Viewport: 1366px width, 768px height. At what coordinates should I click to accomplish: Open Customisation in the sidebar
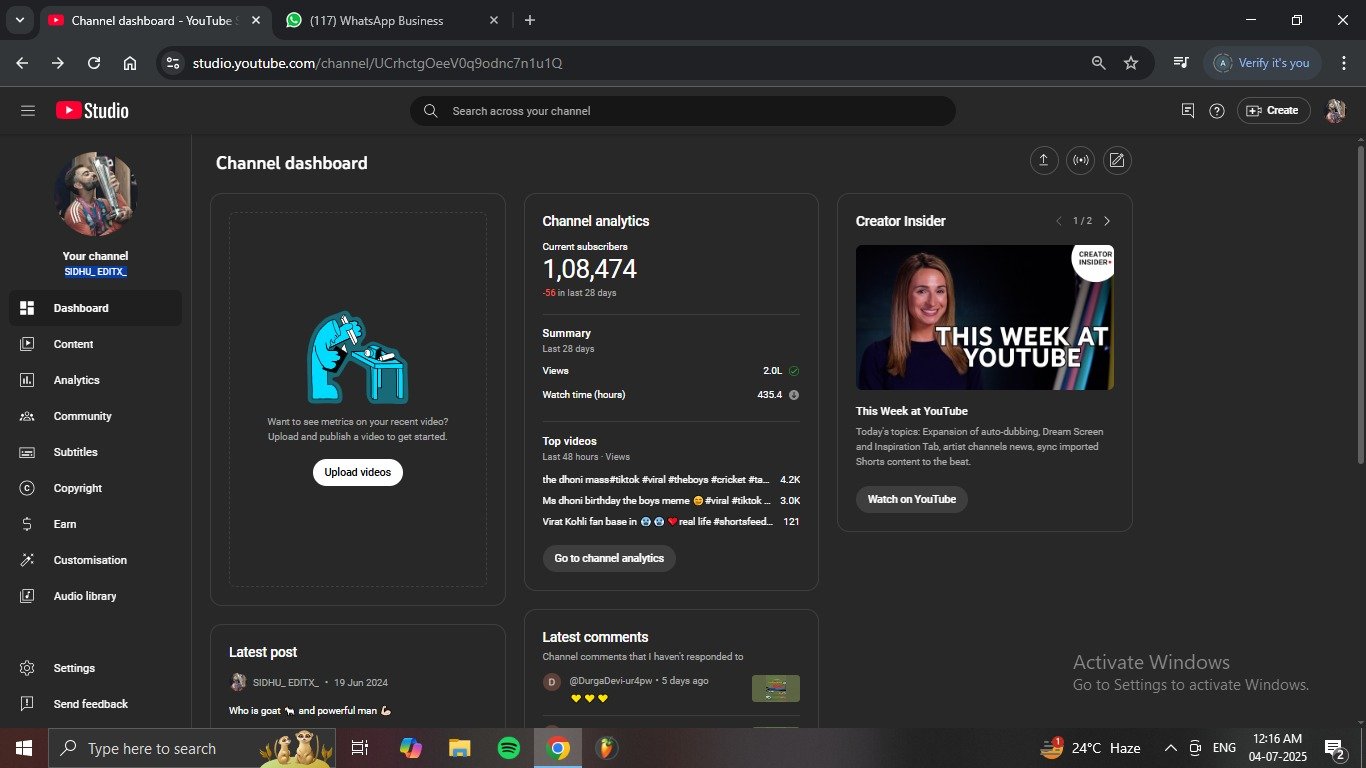click(x=95, y=560)
